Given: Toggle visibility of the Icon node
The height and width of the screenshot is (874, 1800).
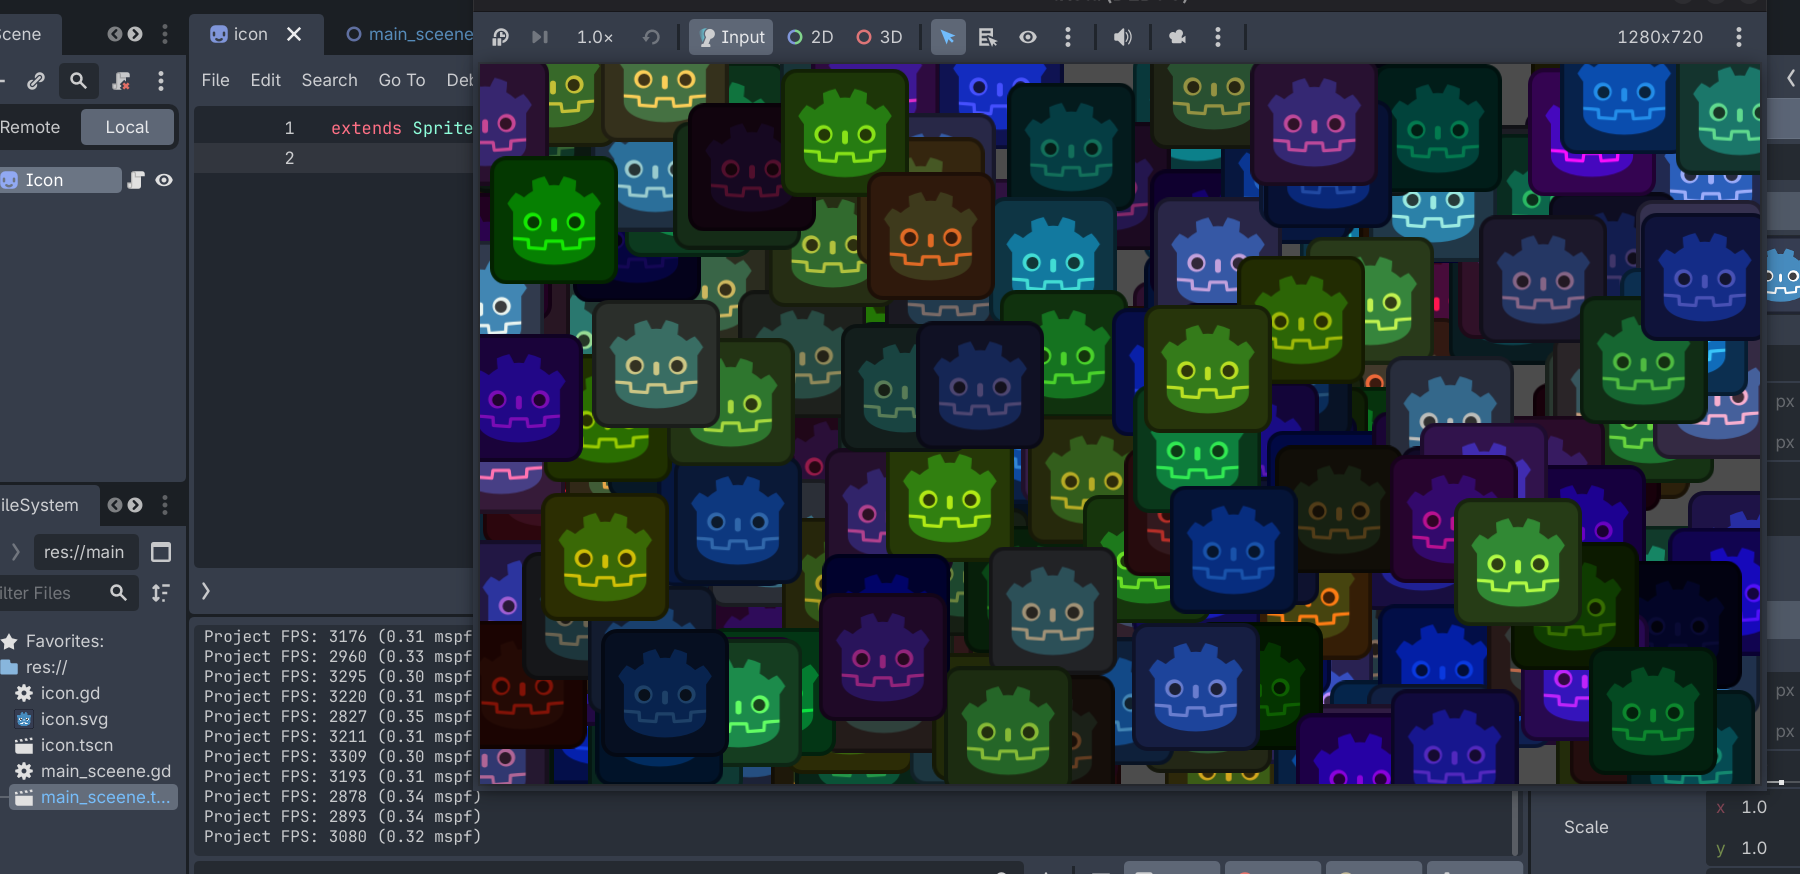Looking at the screenshot, I should point(164,180).
